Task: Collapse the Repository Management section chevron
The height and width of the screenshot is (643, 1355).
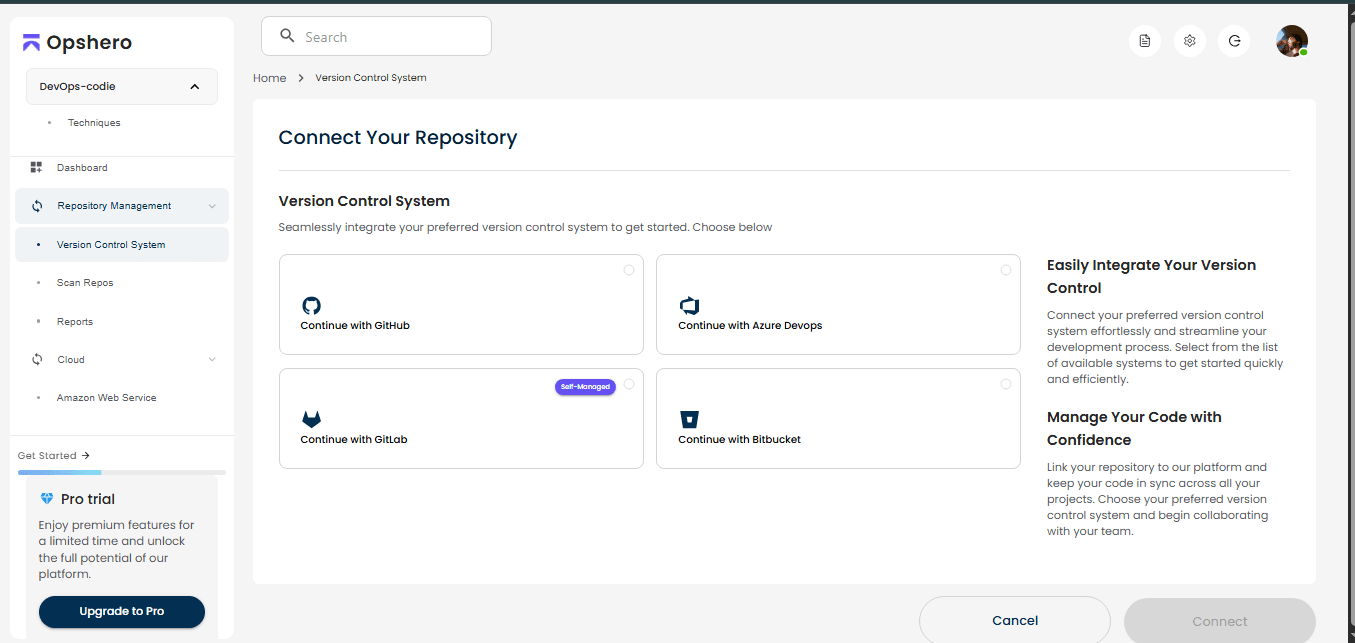Action: pyautogui.click(x=212, y=206)
